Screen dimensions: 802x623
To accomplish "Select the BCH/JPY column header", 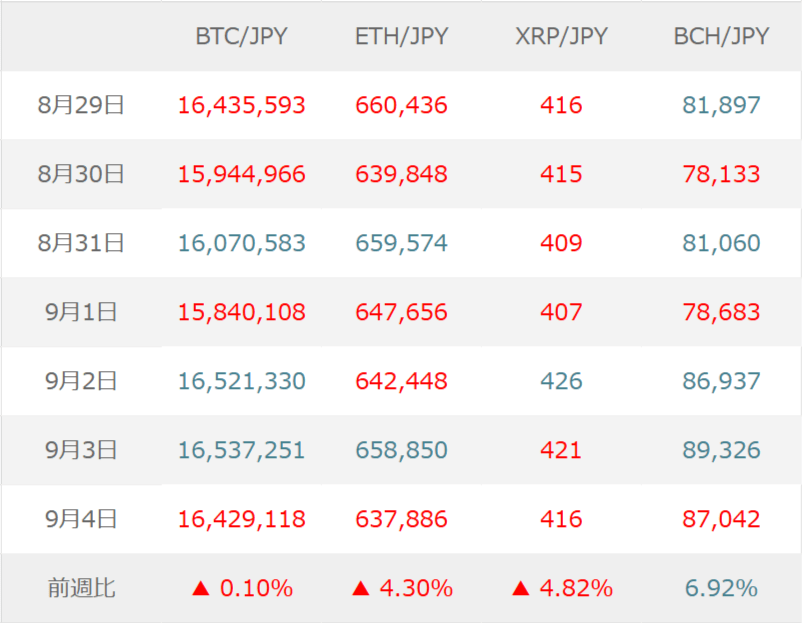I will (x=721, y=37).
